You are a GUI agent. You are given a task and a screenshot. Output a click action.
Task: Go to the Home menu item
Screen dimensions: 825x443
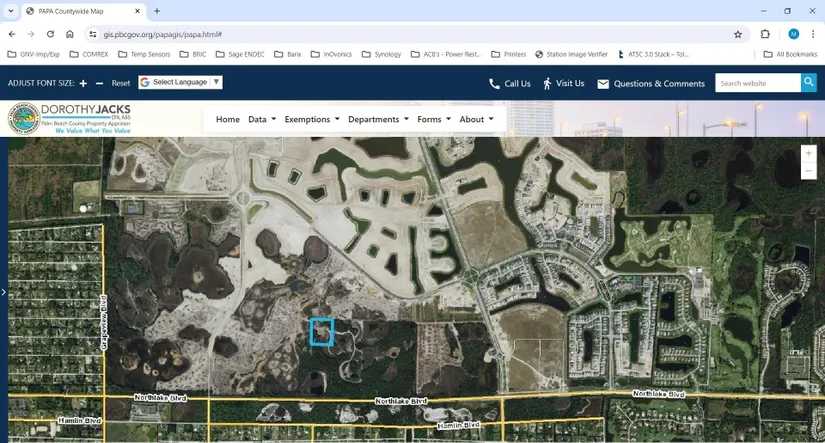coord(228,119)
